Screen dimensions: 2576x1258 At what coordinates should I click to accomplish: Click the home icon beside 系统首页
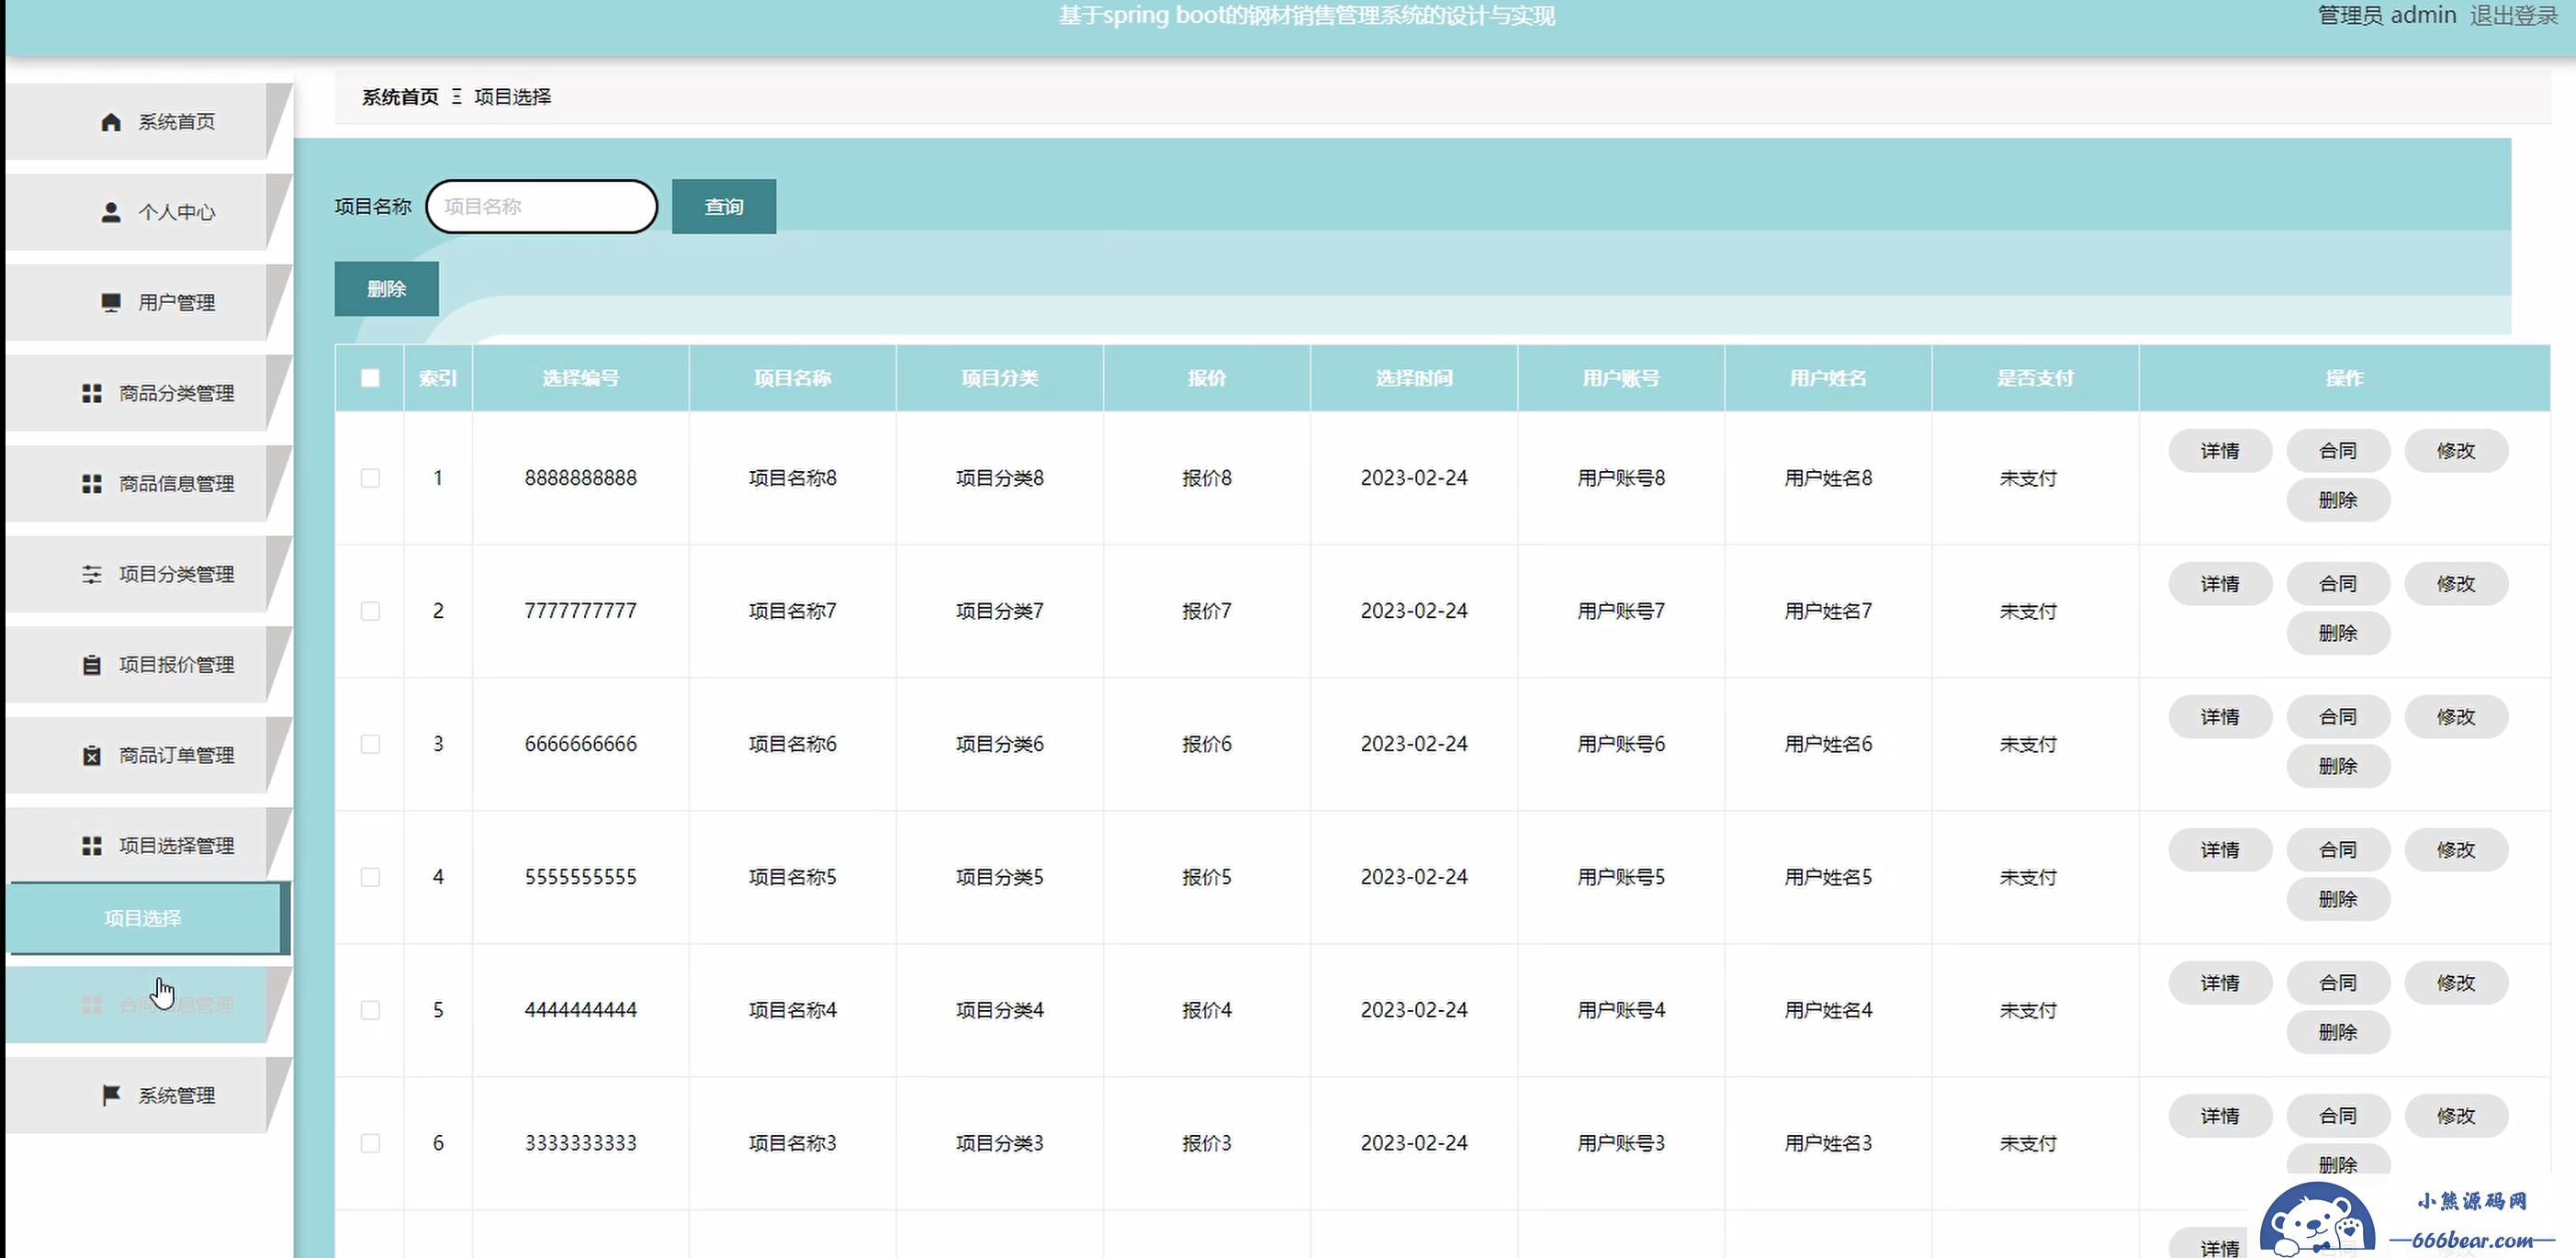[x=111, y=122]
